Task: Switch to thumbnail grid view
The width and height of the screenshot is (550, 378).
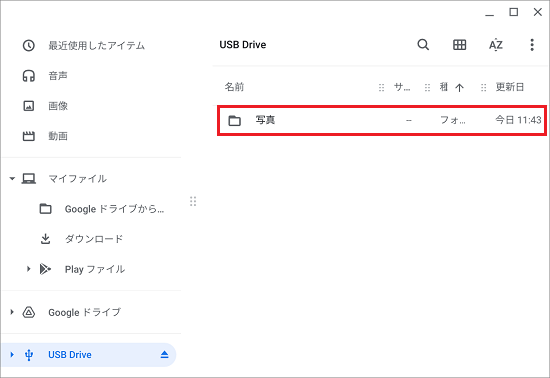Action: pos(459,45)
